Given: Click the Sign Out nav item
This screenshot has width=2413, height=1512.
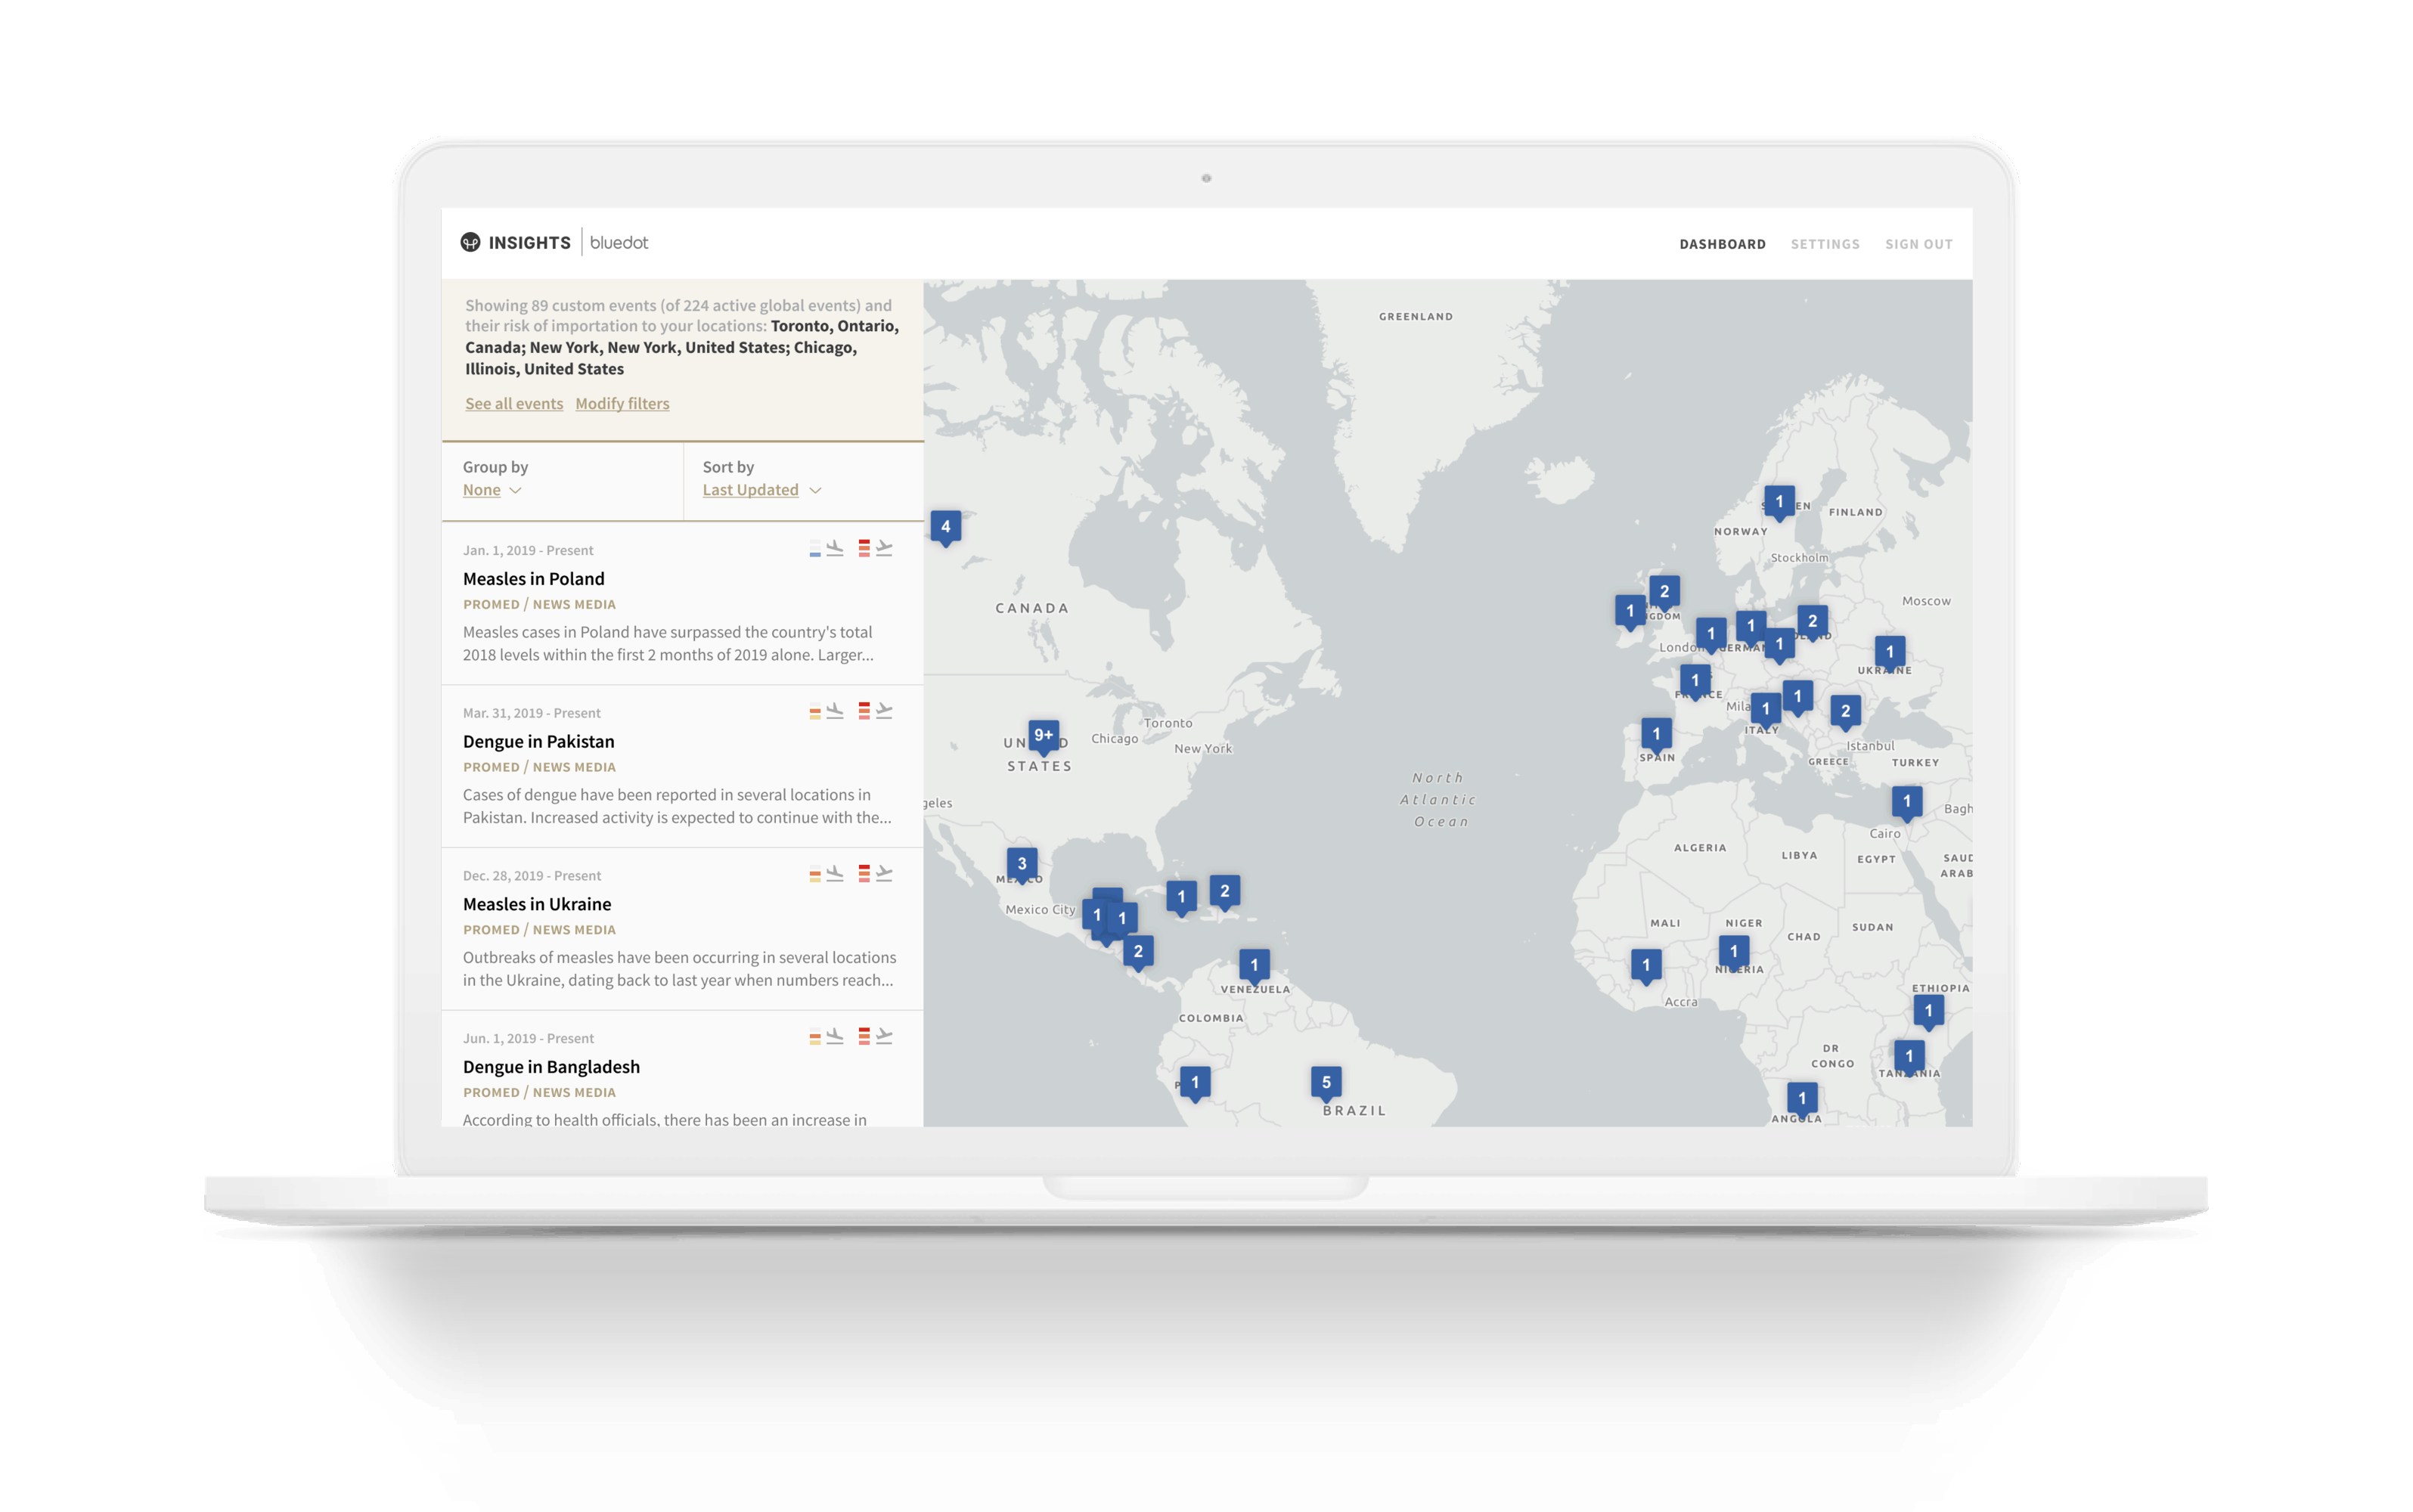Looking at the screenshot, I should click(1918, 244).
